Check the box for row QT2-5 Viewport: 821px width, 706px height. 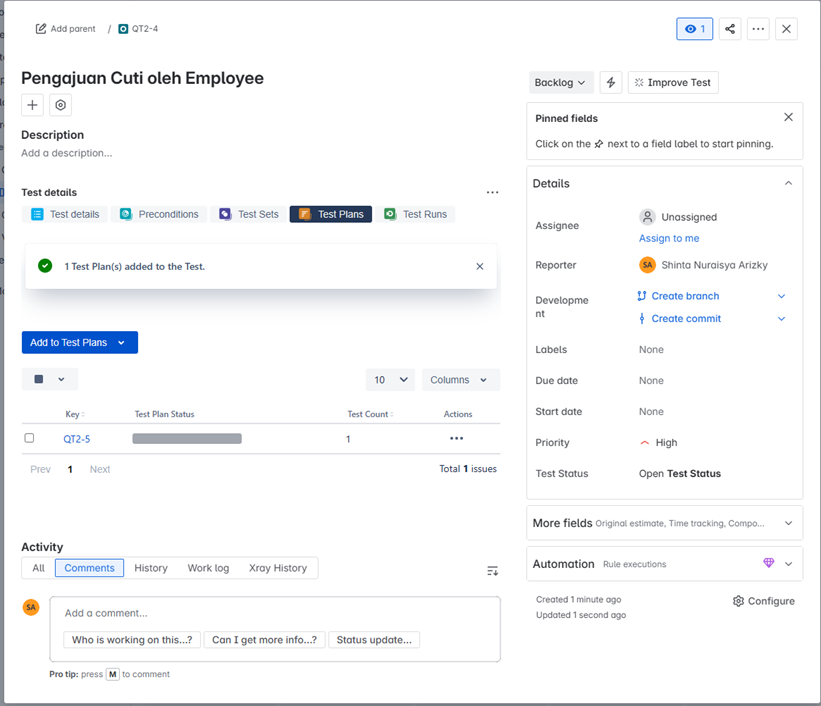tap(29, 438)
